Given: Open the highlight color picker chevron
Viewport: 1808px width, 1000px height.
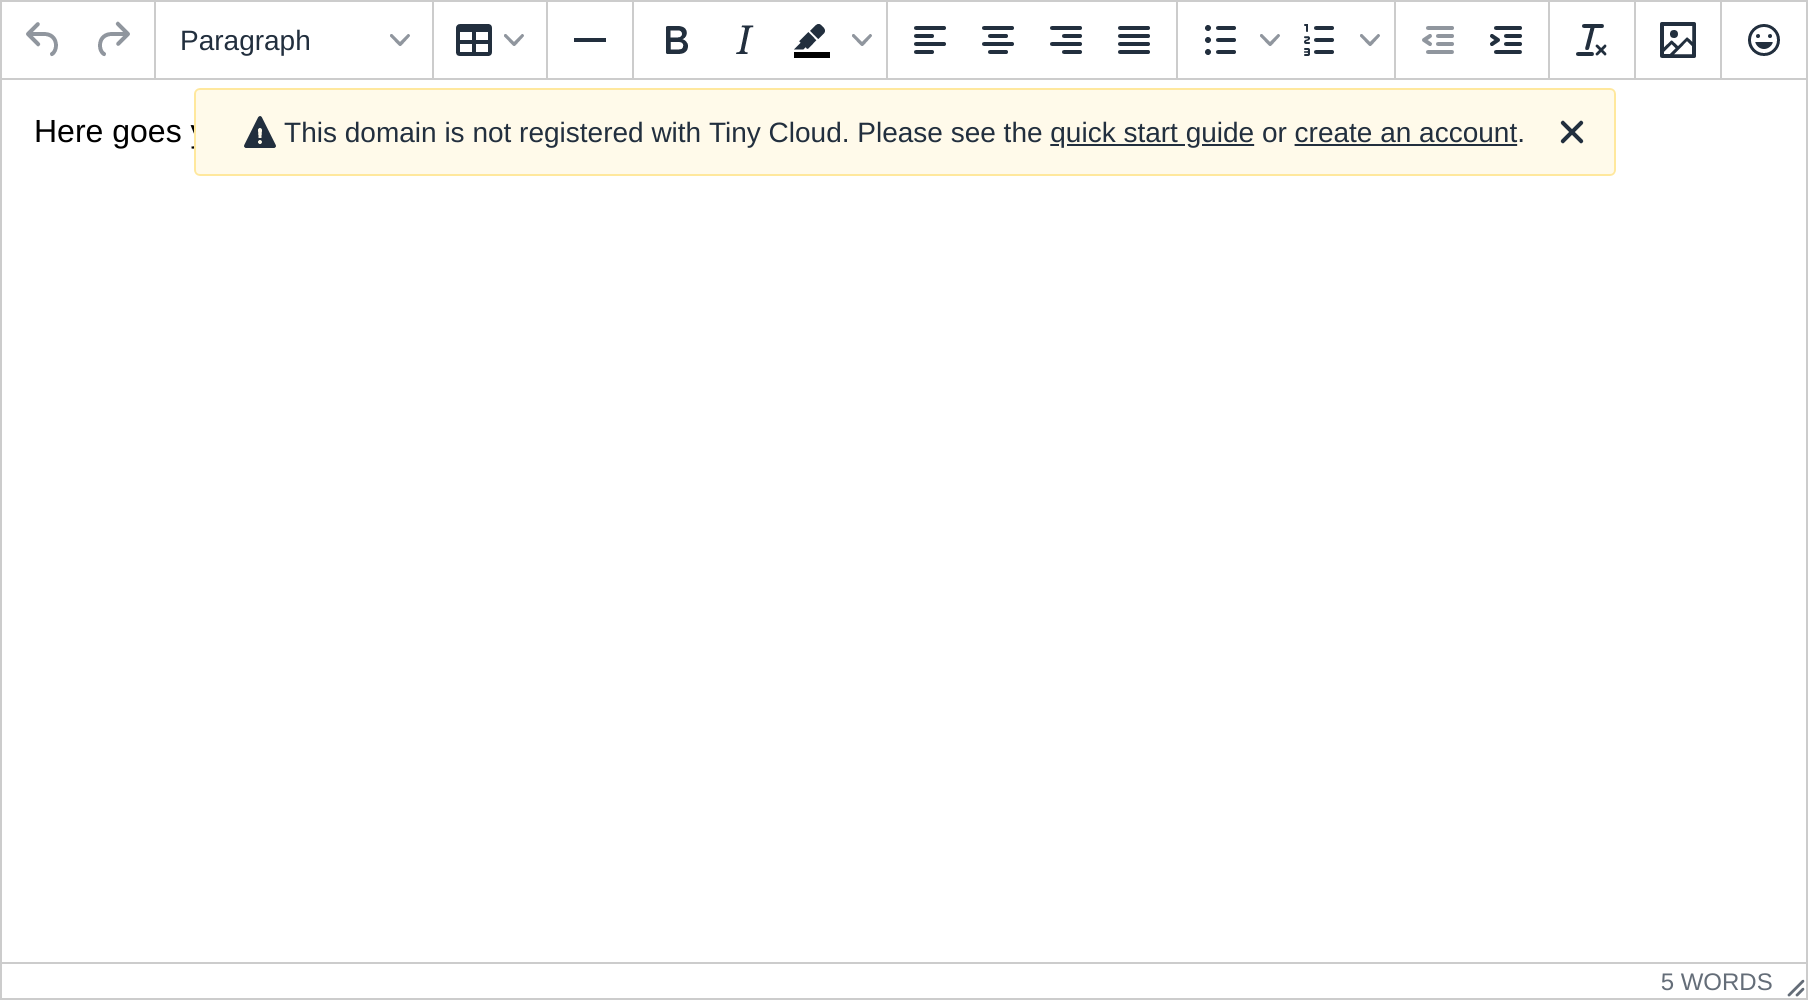Looking at the screenshot, I should tap(862, 40).
